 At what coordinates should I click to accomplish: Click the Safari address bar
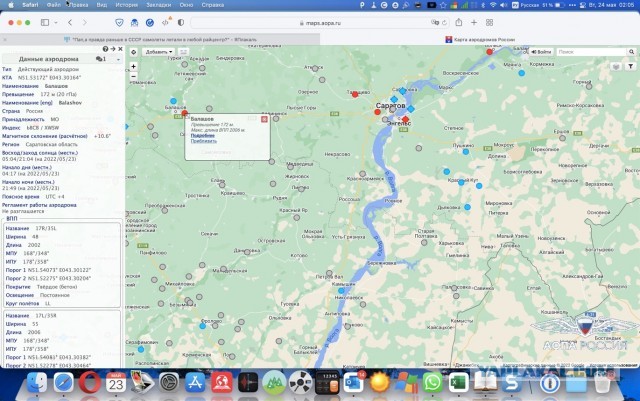click(x=320, y=23)
